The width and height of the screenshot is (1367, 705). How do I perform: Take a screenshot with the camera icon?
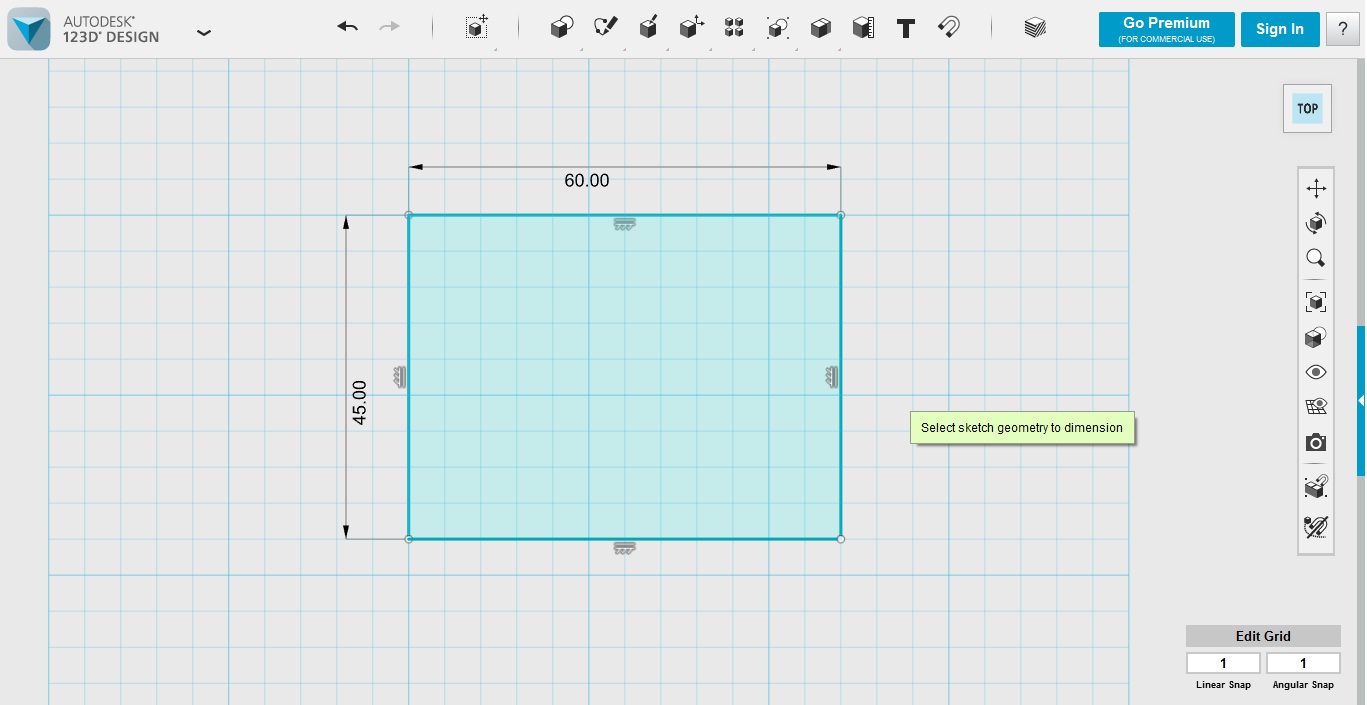(x=1316, y=442)
